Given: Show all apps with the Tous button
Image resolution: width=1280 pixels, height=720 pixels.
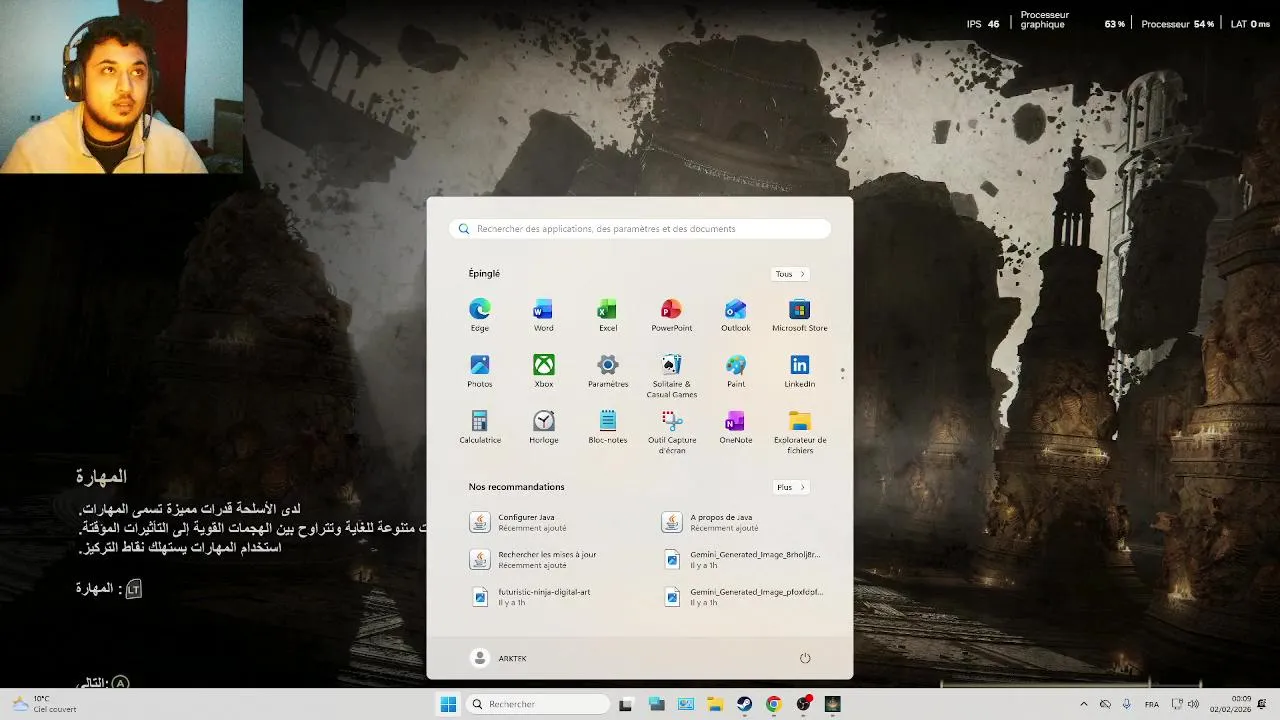Looking at the screenshot, I should (790, 274).
